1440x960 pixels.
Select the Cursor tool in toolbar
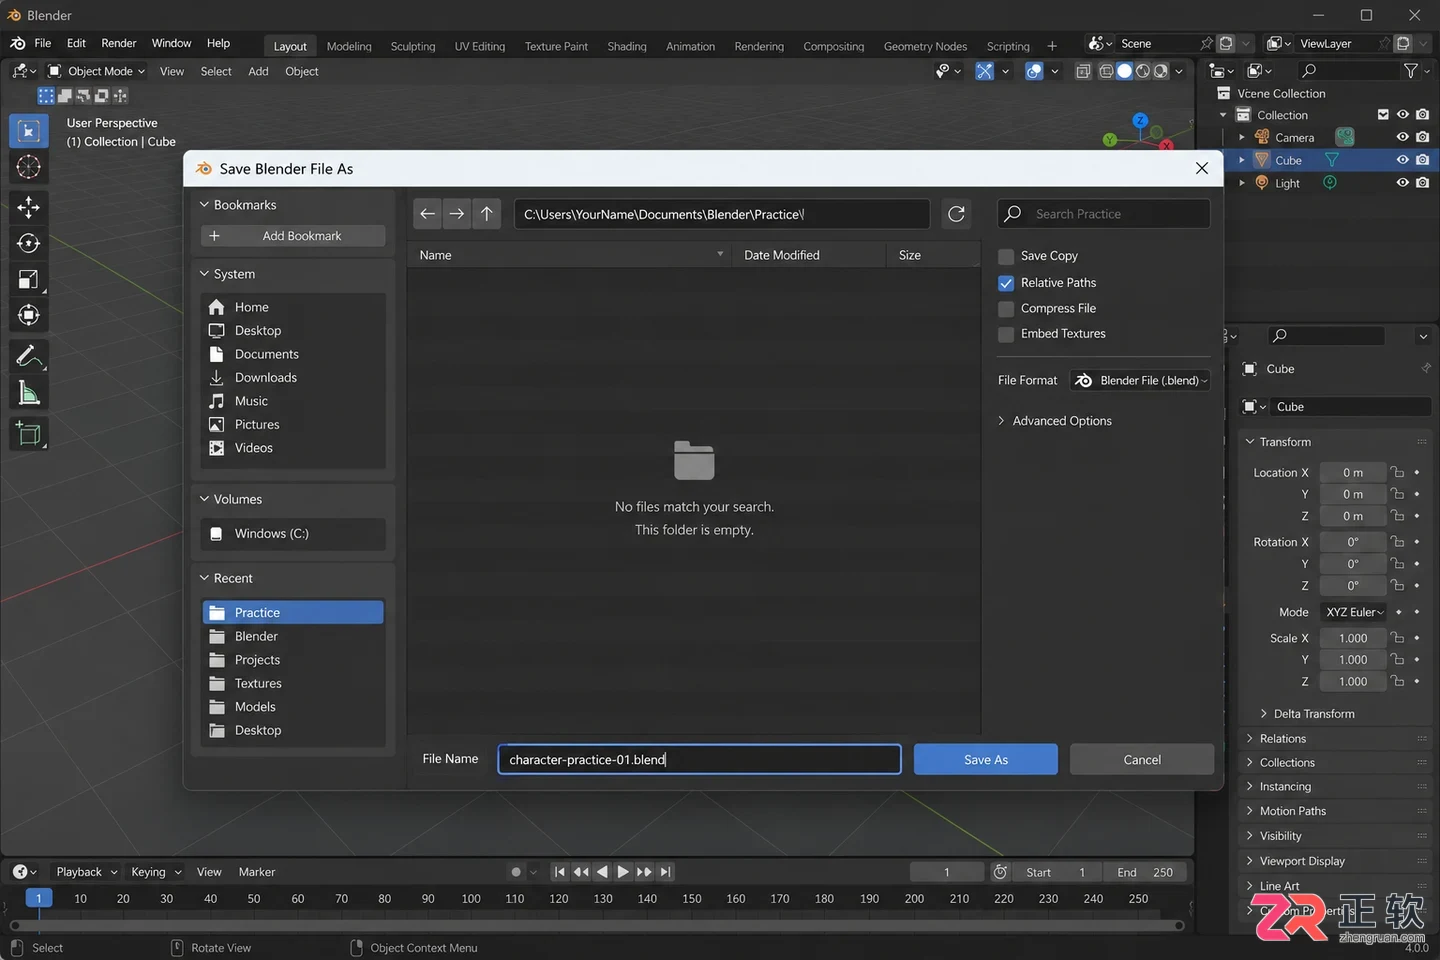point(29,167)
